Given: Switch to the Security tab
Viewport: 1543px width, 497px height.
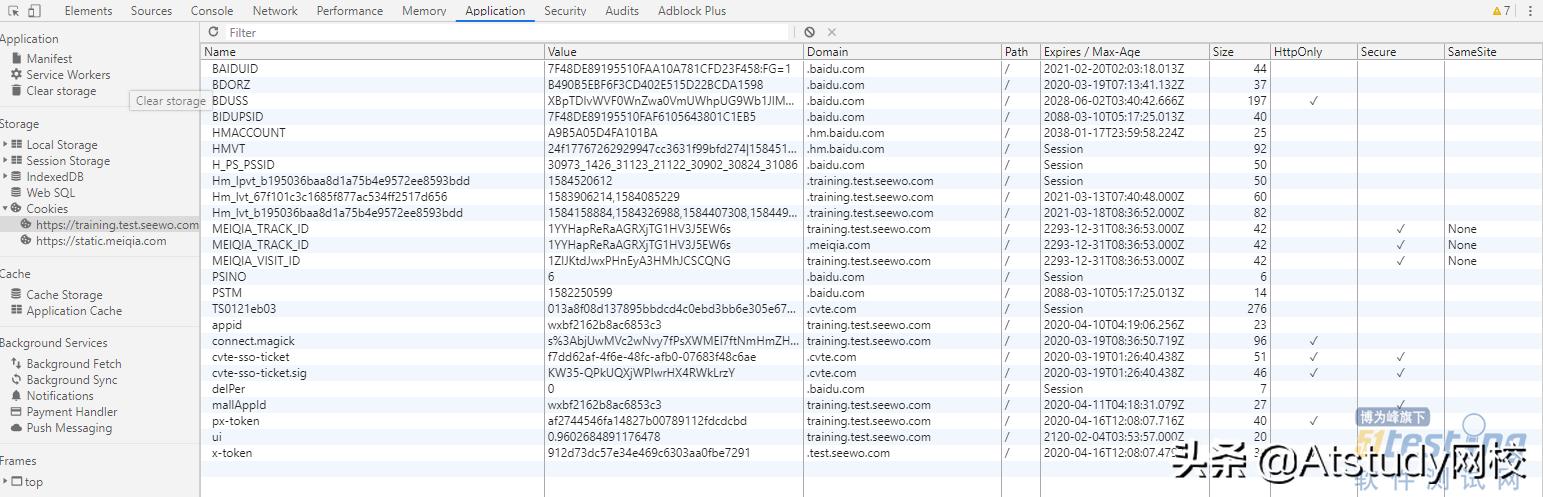Looking at the screenshot, I should [x=565, y=11].
